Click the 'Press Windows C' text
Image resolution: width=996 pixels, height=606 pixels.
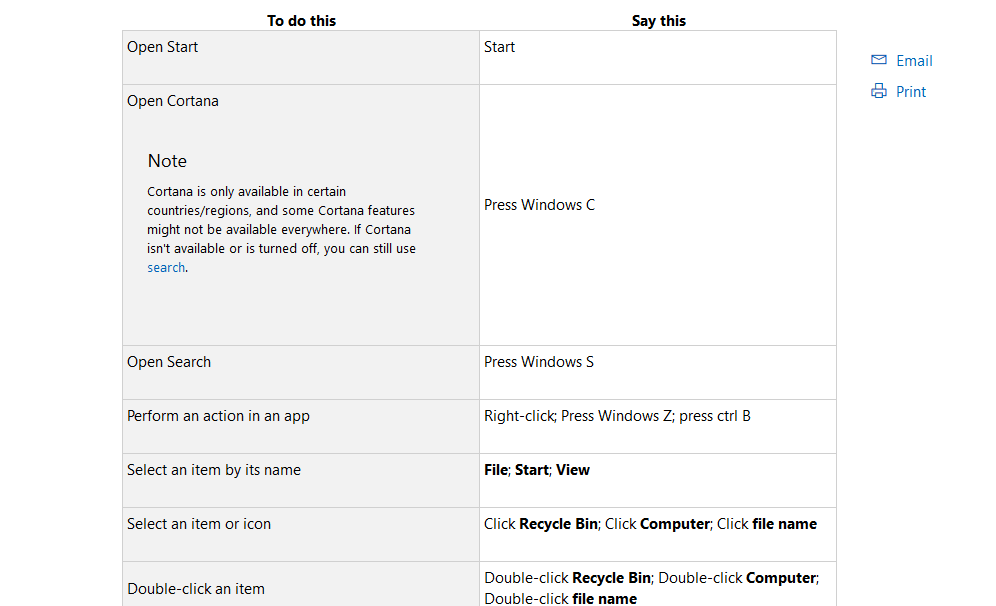click(x=539, y=205)
